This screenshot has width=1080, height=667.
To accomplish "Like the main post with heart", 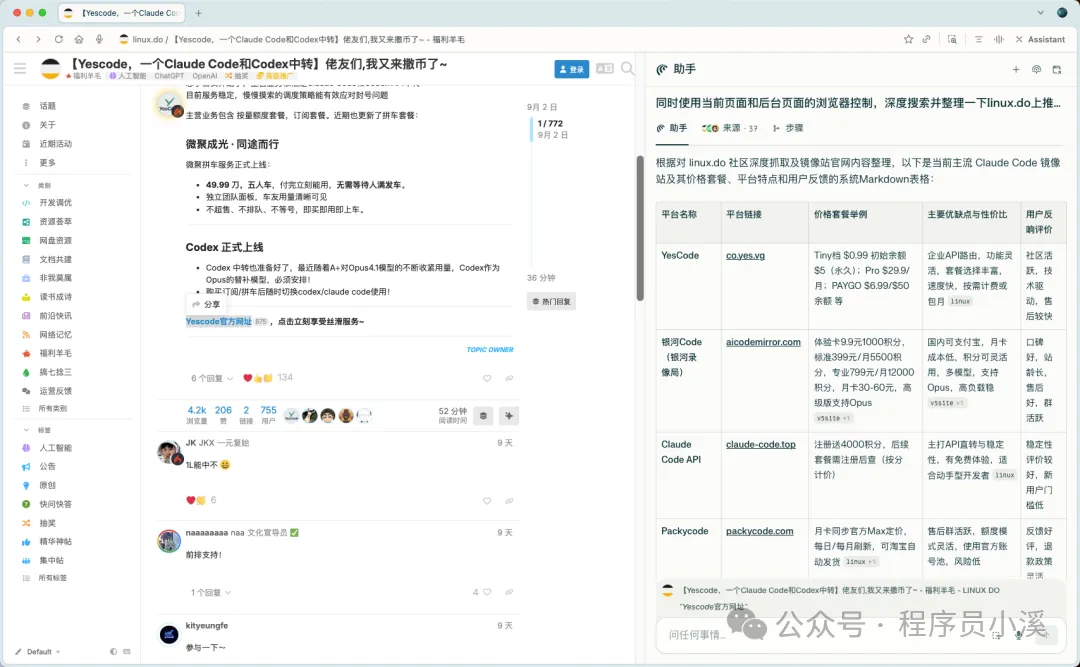I will [x=487, y=378].
